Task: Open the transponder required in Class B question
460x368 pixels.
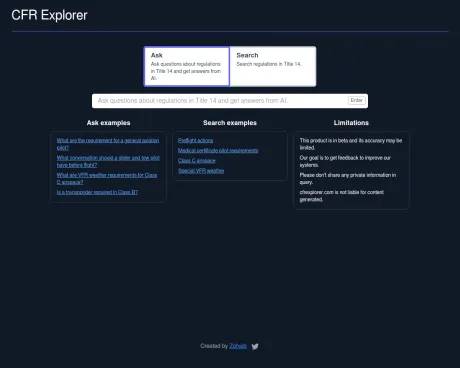Action: click(x=97, y=192)
